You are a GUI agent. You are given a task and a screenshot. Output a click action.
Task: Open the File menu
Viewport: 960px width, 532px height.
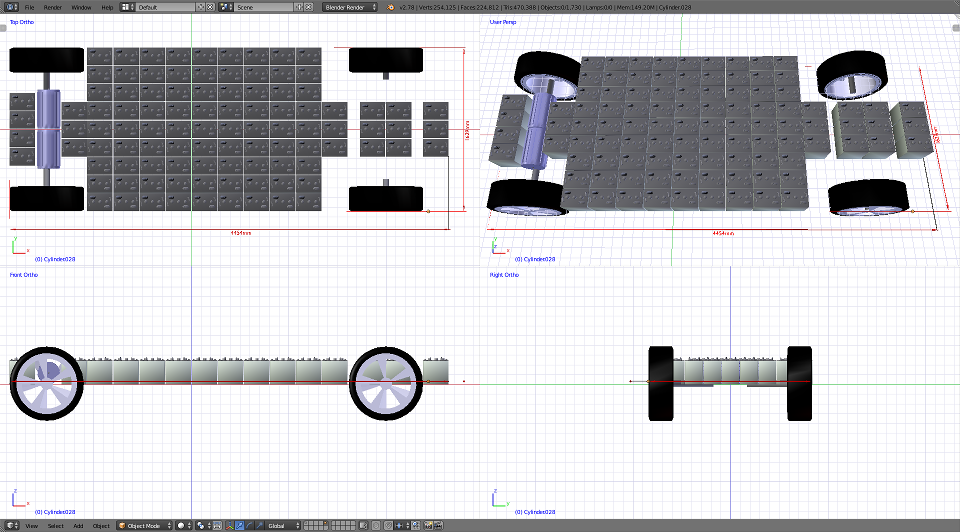pos(30,7)
